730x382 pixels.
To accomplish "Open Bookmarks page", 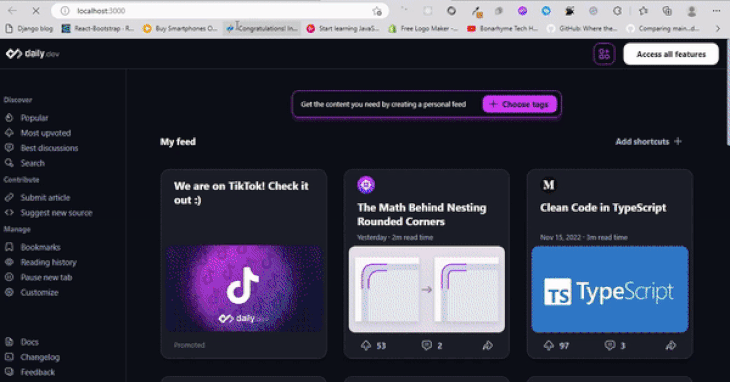I will point(33,247).
